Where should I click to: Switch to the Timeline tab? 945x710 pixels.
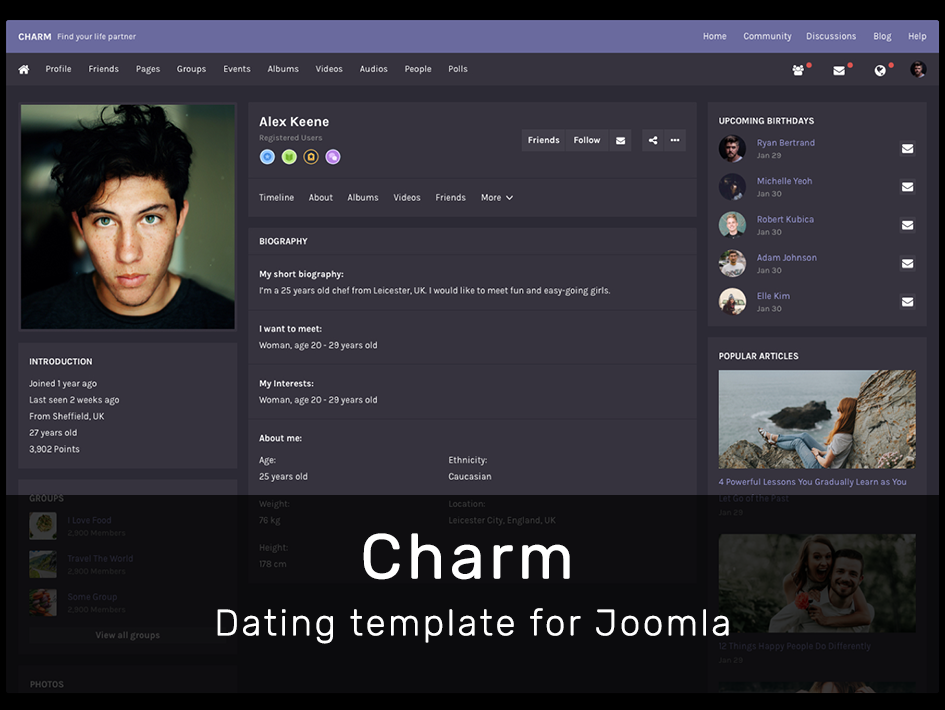[276, 197]
